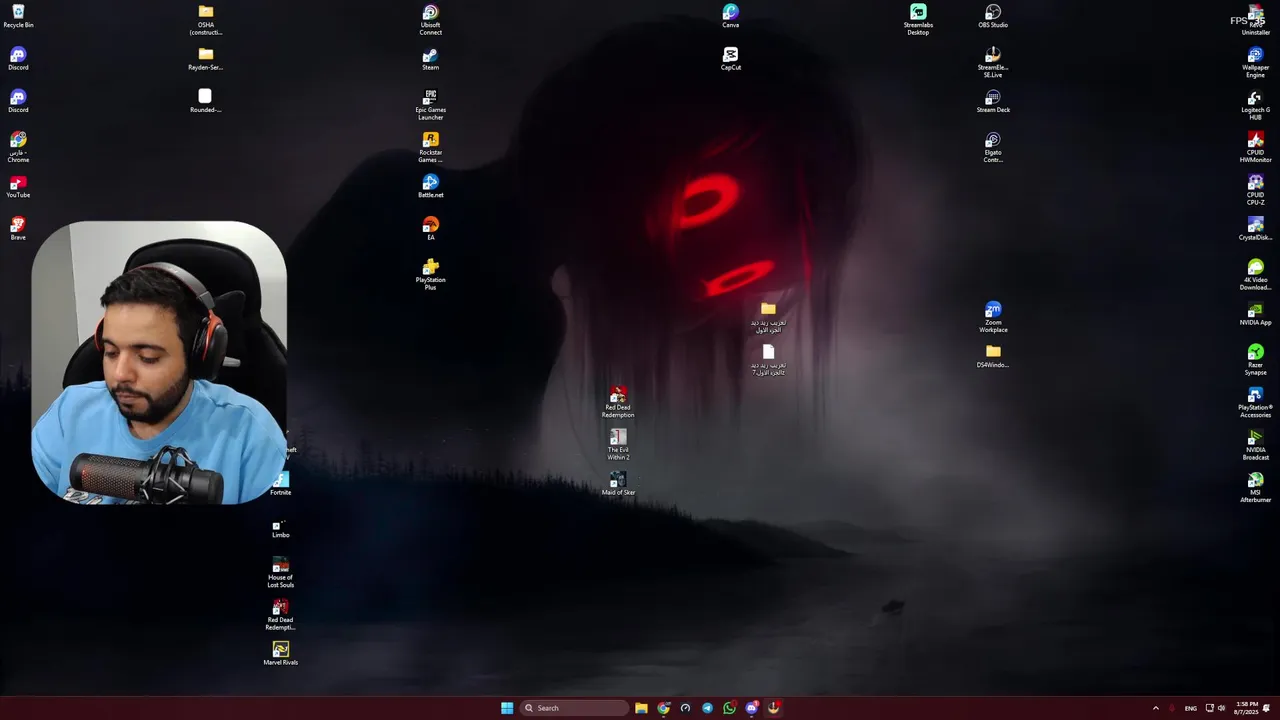Screen dimensions: 1280x720
Task: Select the Zoom Workplace shortcut
Action: [993, 318]
